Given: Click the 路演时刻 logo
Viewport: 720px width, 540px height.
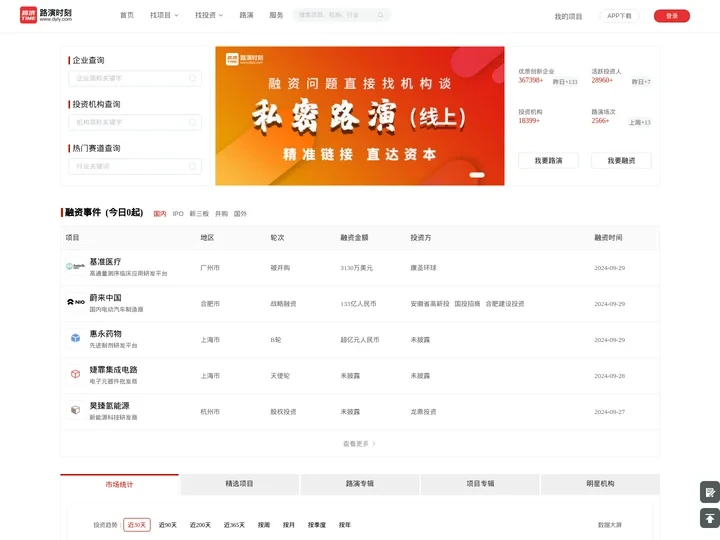Looking at the screenshot, I should [x=46, y=15].
